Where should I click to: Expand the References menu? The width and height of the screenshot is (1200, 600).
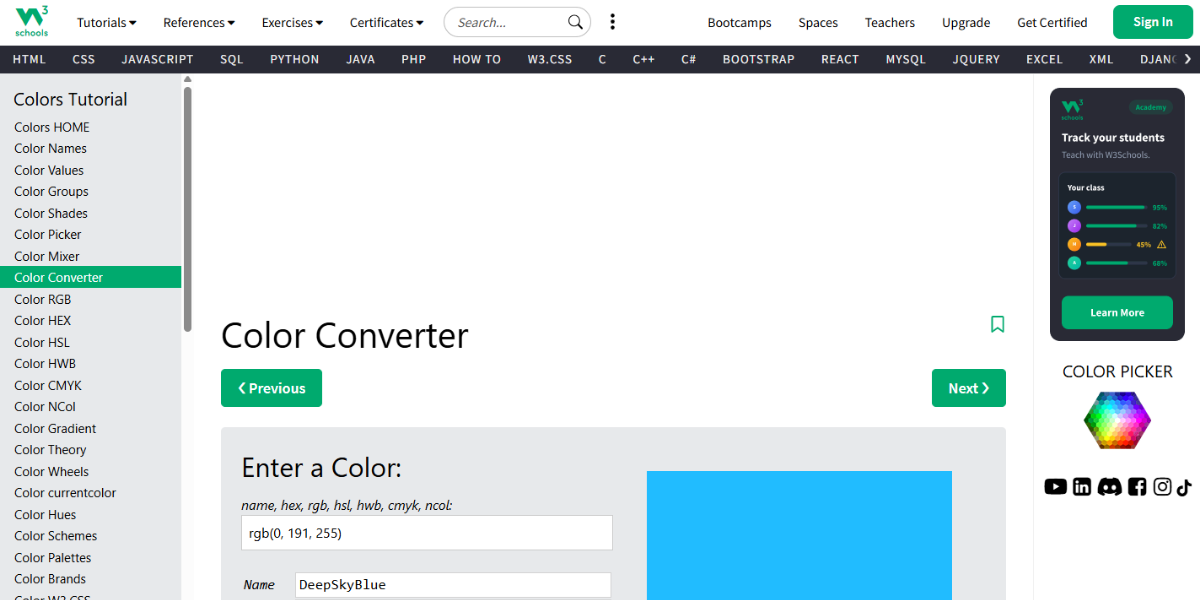(x=198, y=22)
